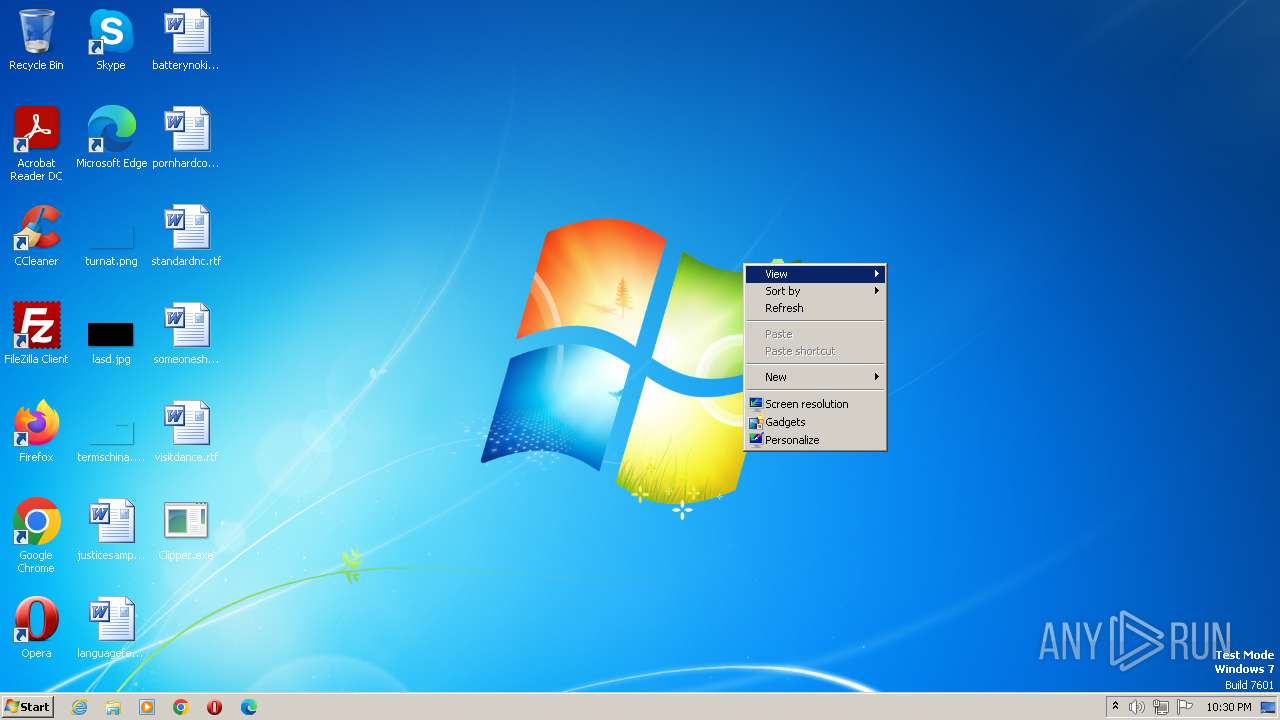The width and height of the screenshot is (1280, 720).
Task: Select the batterynoki Word document icon
Action: [186, 40]
